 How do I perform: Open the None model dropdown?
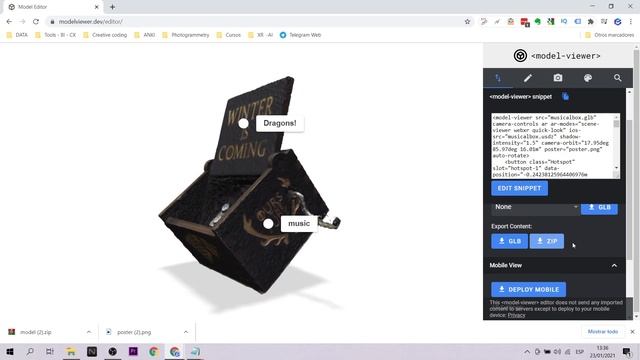click(535, 207)
